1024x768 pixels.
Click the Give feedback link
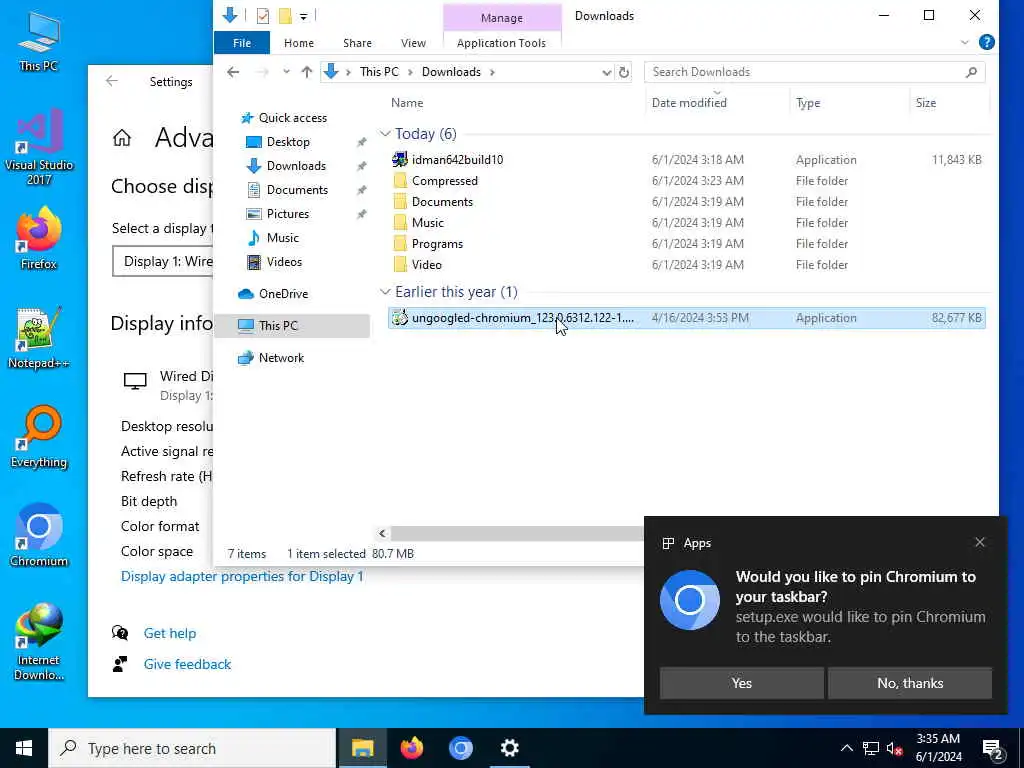coord(187,664)
